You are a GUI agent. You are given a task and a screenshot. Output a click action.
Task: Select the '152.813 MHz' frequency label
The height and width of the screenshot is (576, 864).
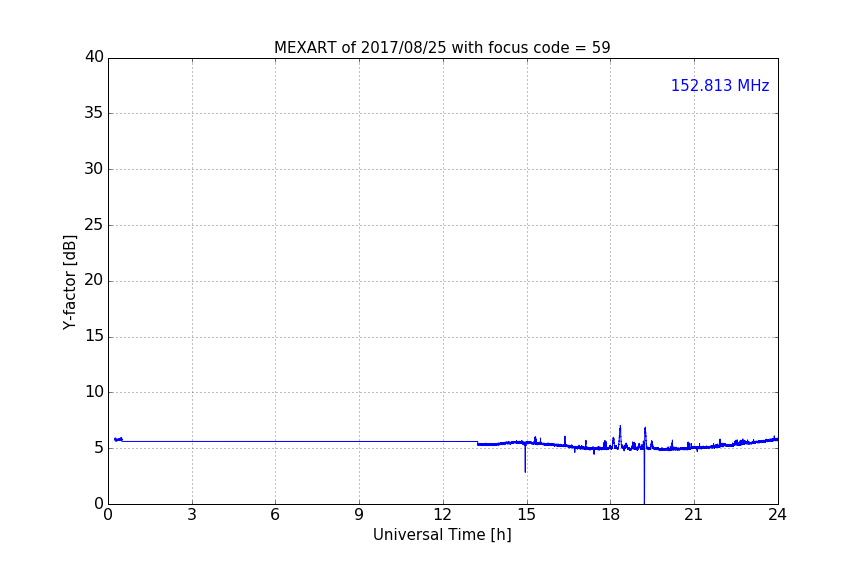[720, 85]
